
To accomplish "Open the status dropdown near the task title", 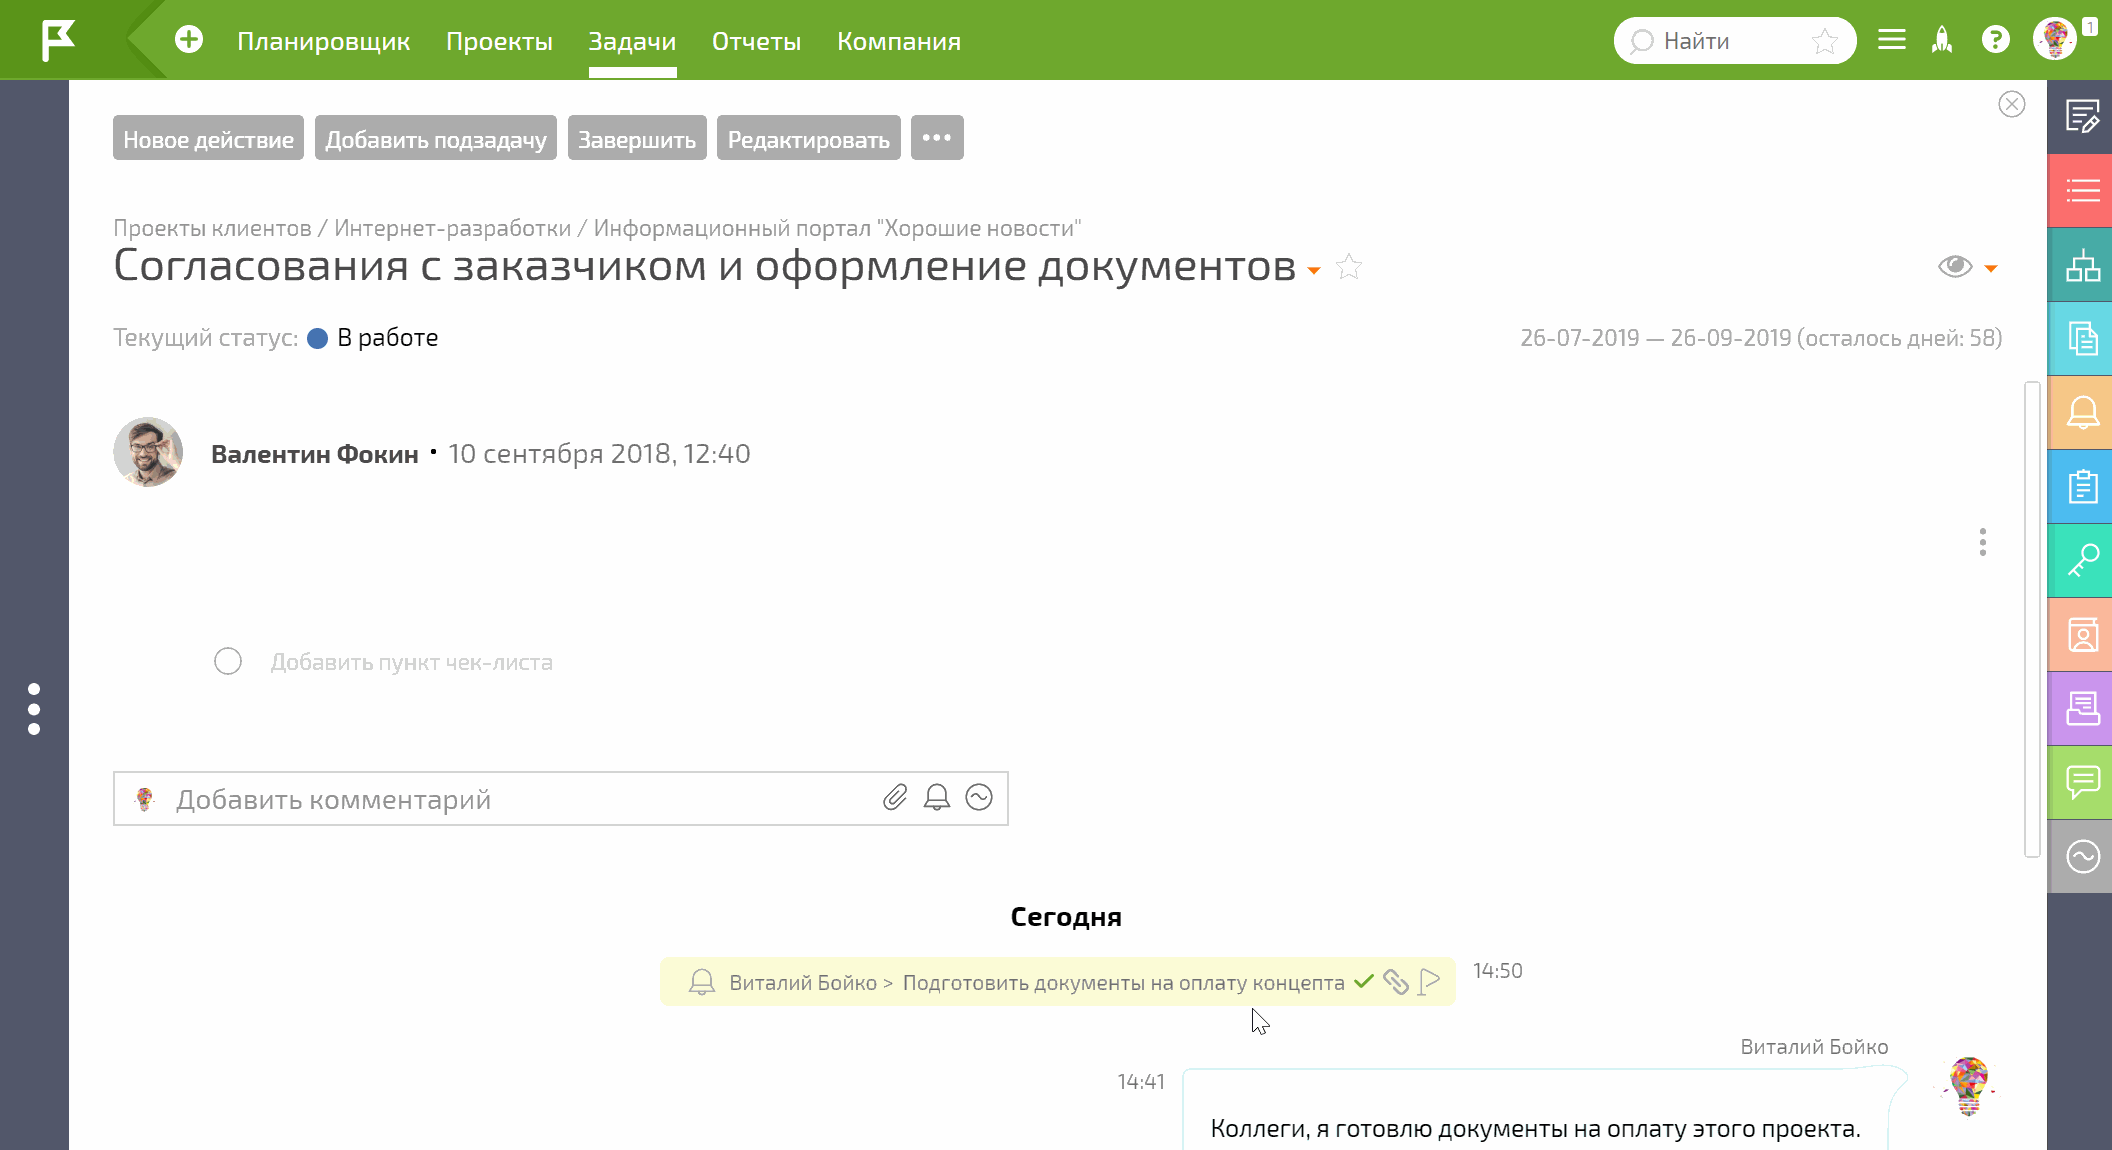I will (x=1313, y=271).
